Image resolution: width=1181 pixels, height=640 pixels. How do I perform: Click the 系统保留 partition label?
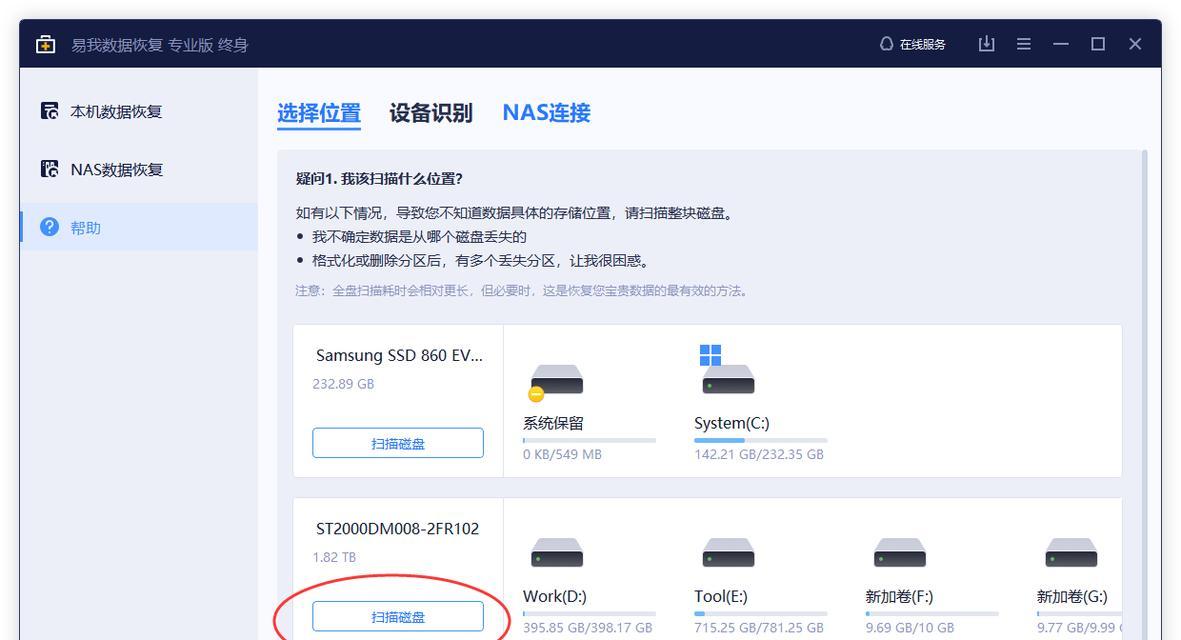(554, 423)
